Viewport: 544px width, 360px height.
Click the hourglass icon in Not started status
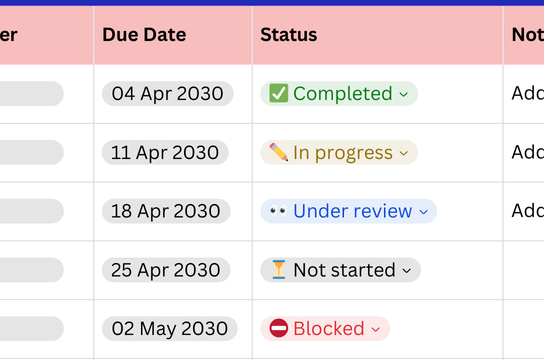pyautogui.click(x=279, y=269)
